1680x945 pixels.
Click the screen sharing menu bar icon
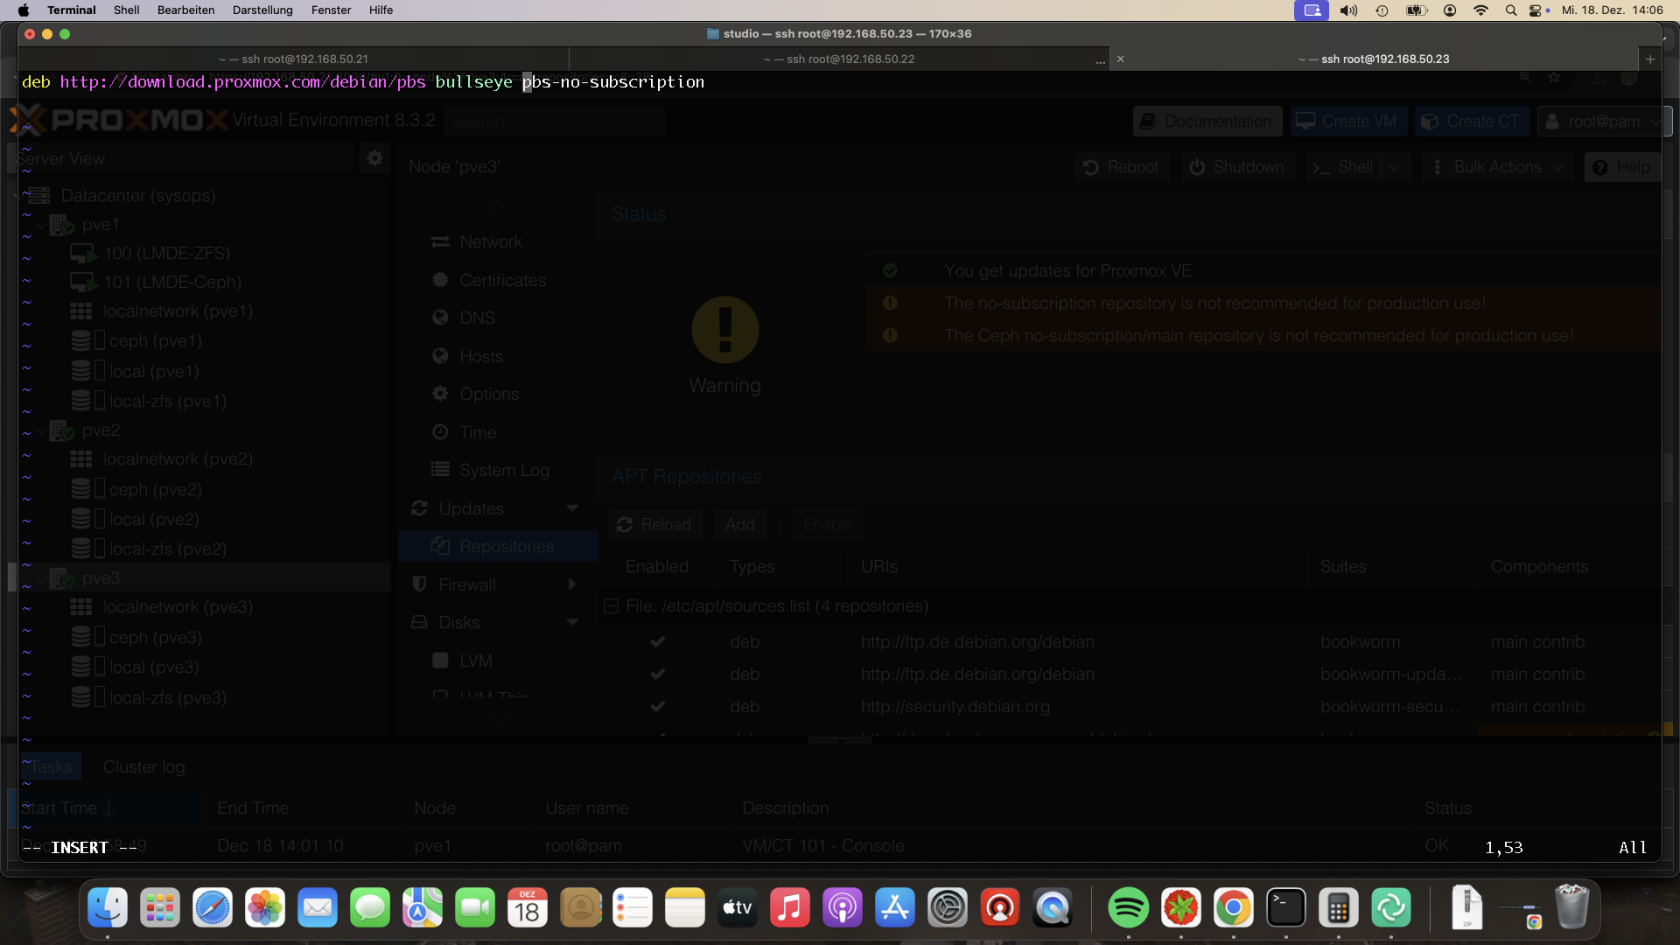1311,10
